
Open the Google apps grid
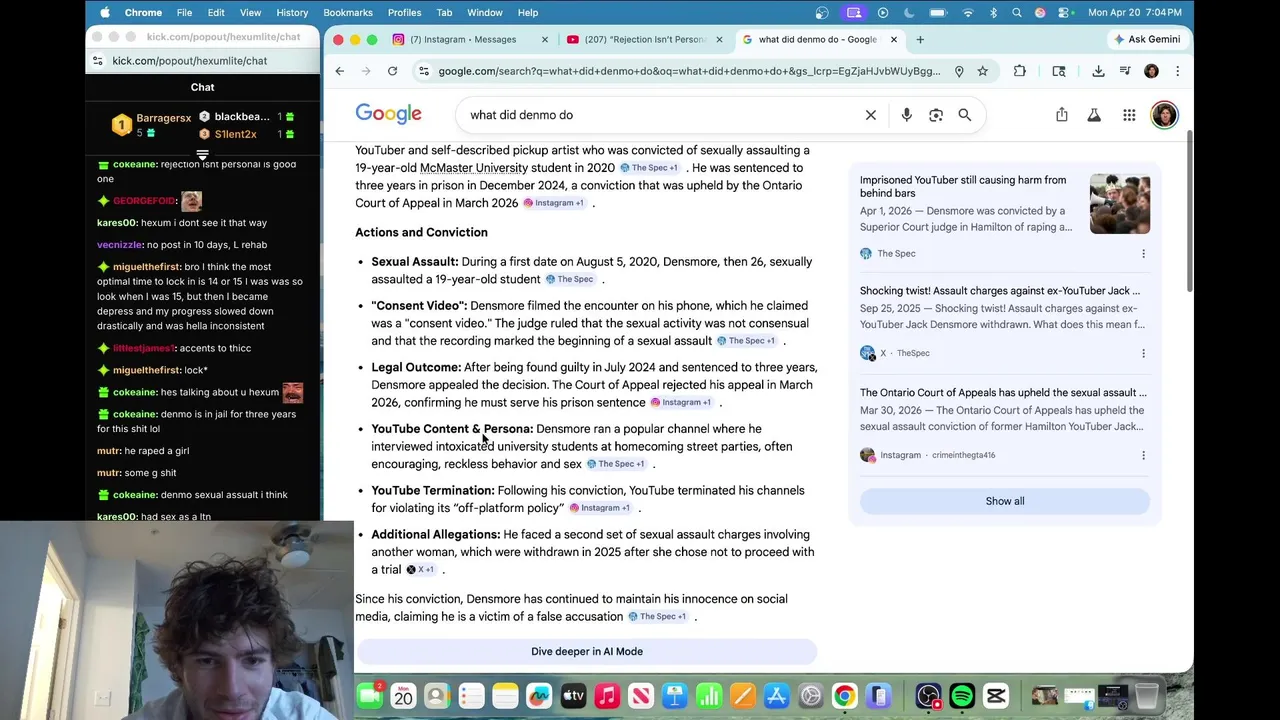1129,115
